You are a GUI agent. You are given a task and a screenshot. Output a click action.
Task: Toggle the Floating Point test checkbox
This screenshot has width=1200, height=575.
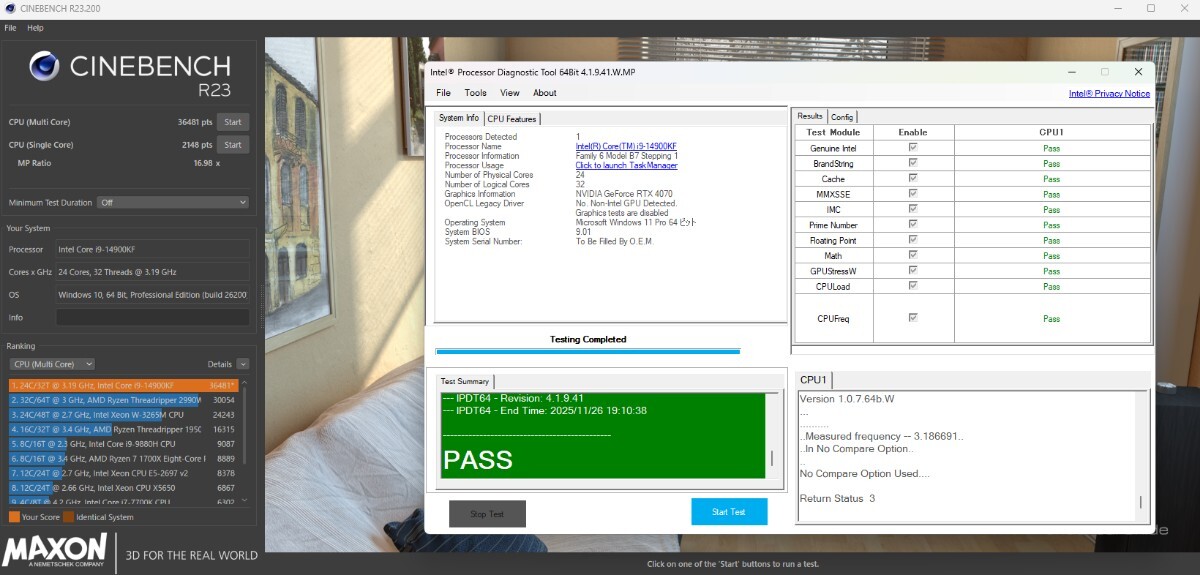pyautogui.click(x=912, y=240)
